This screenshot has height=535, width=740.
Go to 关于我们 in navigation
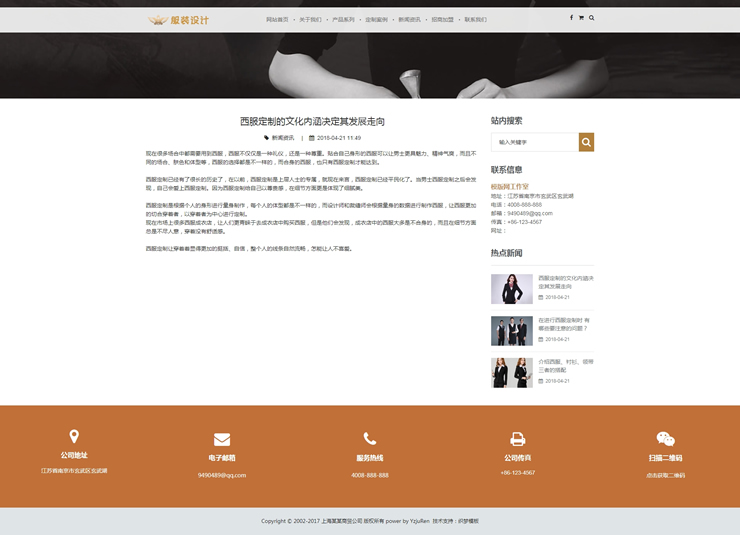310,19
